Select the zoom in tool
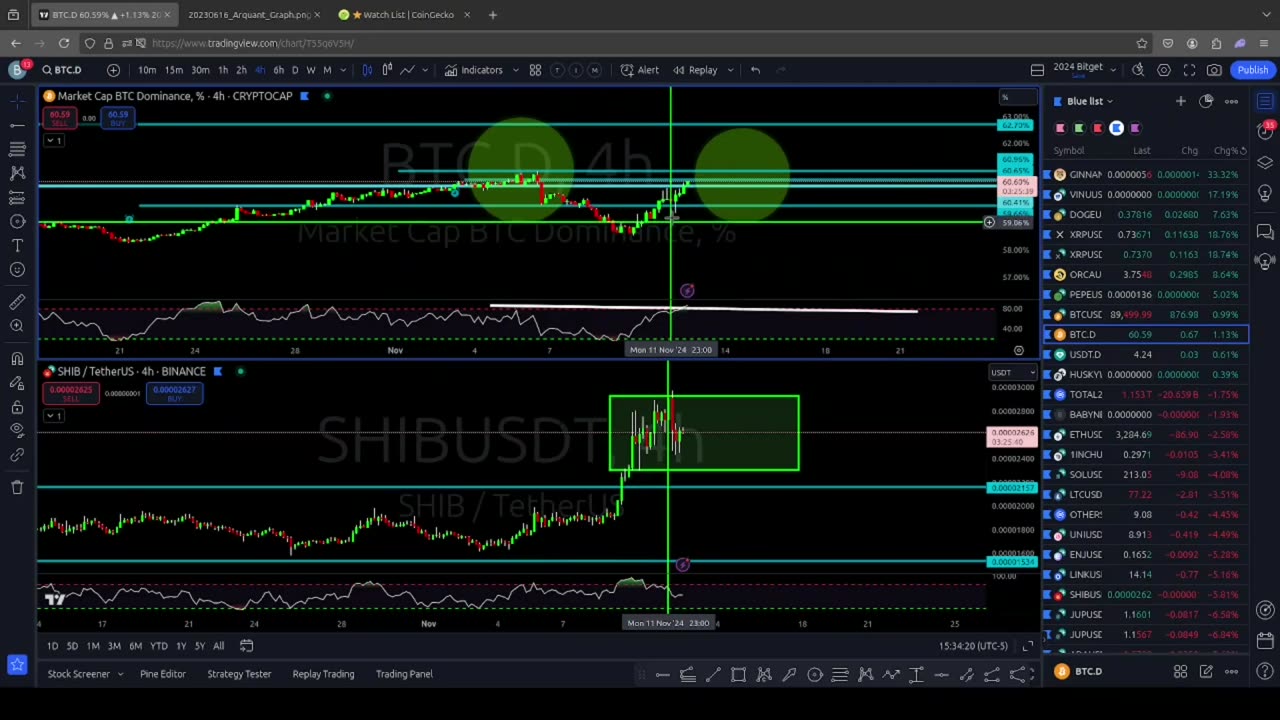 (17, 326)
